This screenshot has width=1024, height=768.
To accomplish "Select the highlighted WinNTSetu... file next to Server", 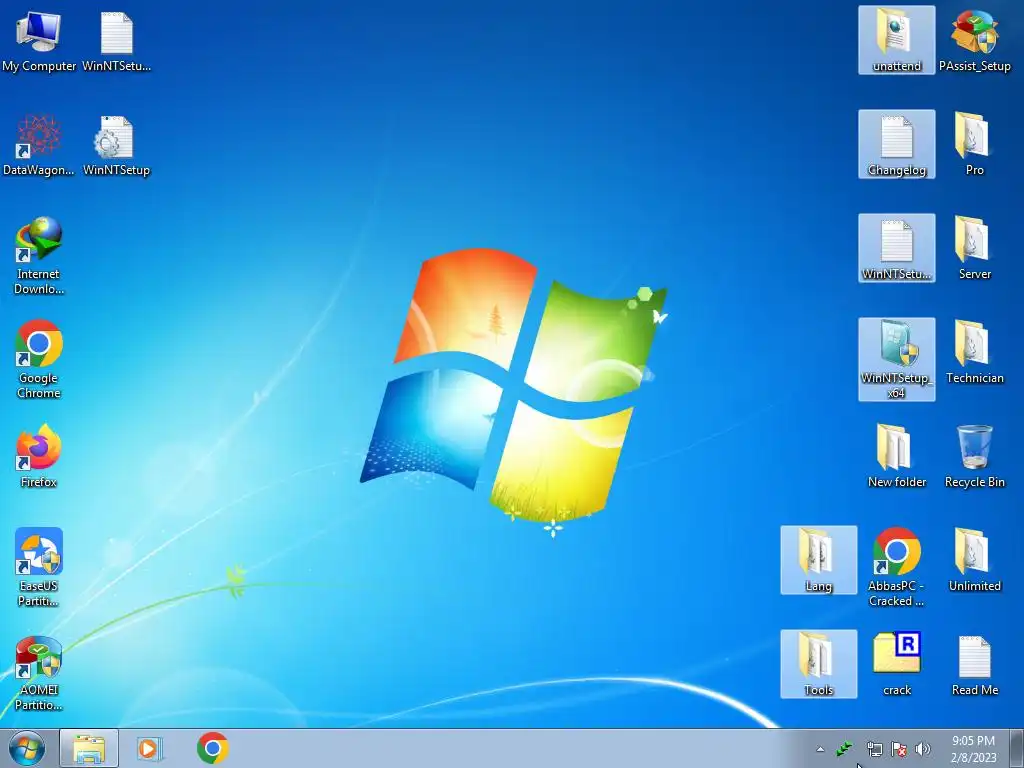I will [896, 248].
